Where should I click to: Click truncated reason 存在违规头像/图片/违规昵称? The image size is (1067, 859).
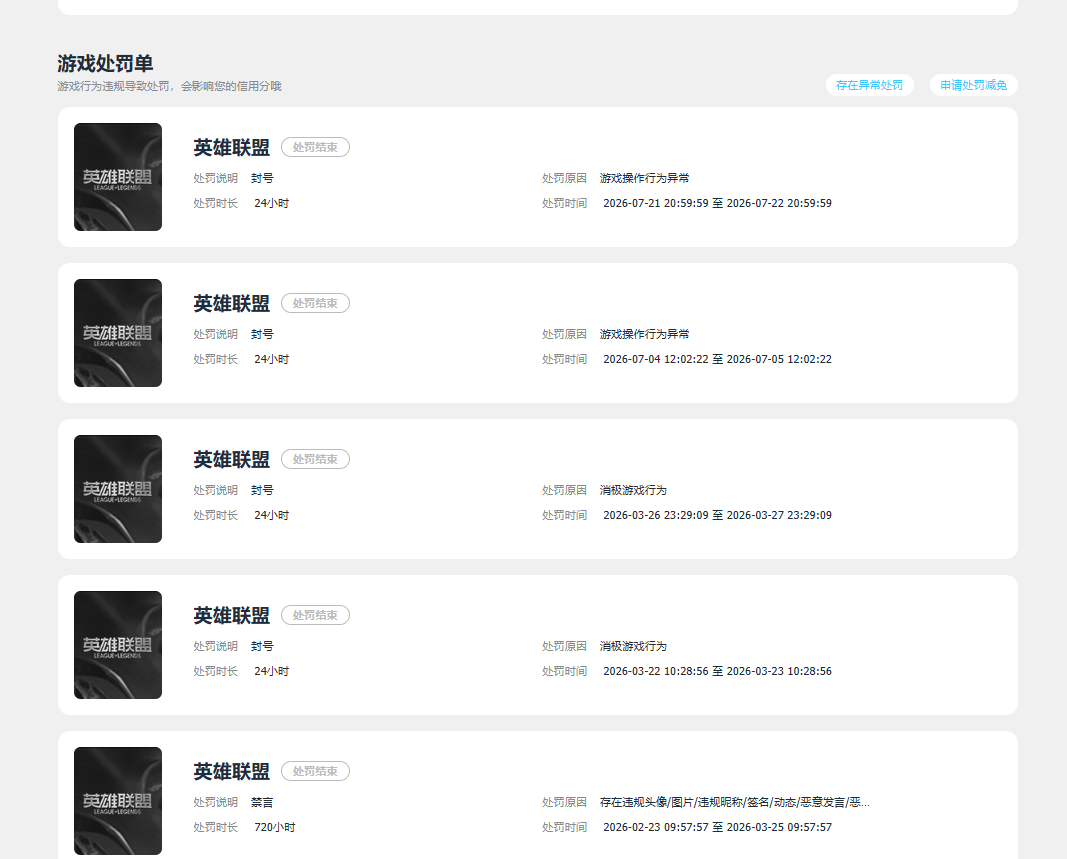734,802
